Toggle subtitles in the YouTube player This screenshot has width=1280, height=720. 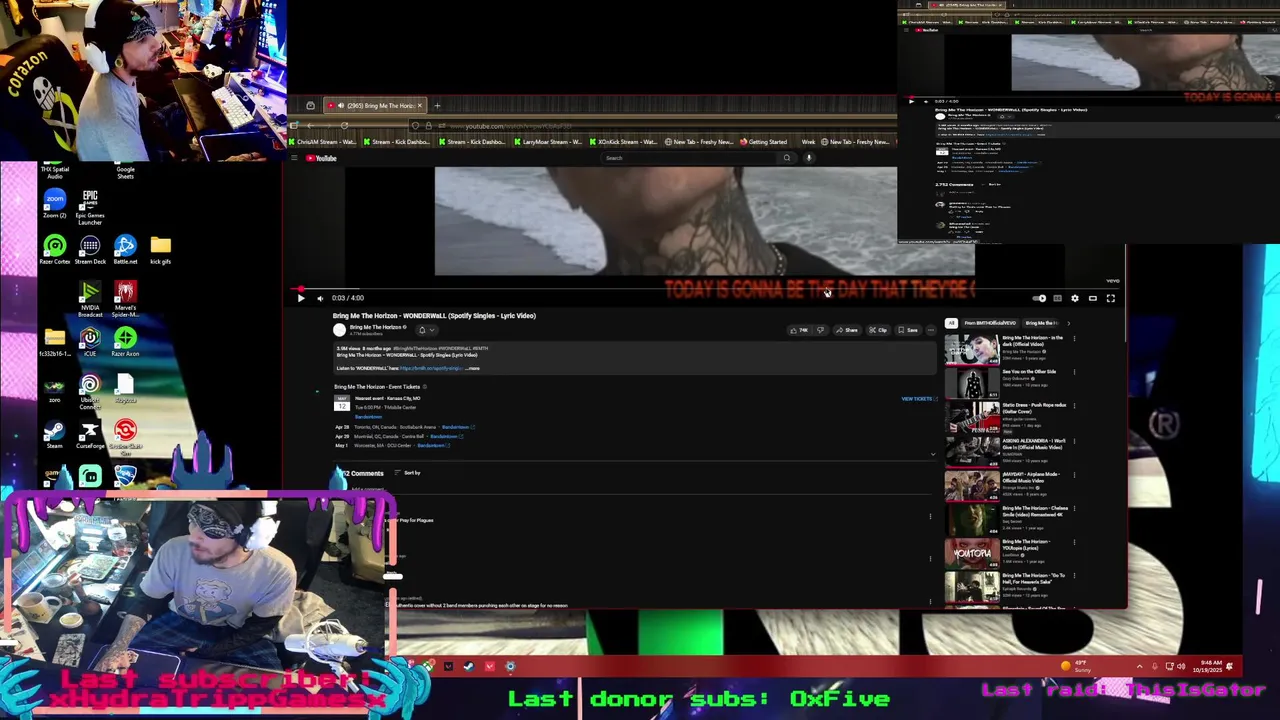click(1057, 298)
